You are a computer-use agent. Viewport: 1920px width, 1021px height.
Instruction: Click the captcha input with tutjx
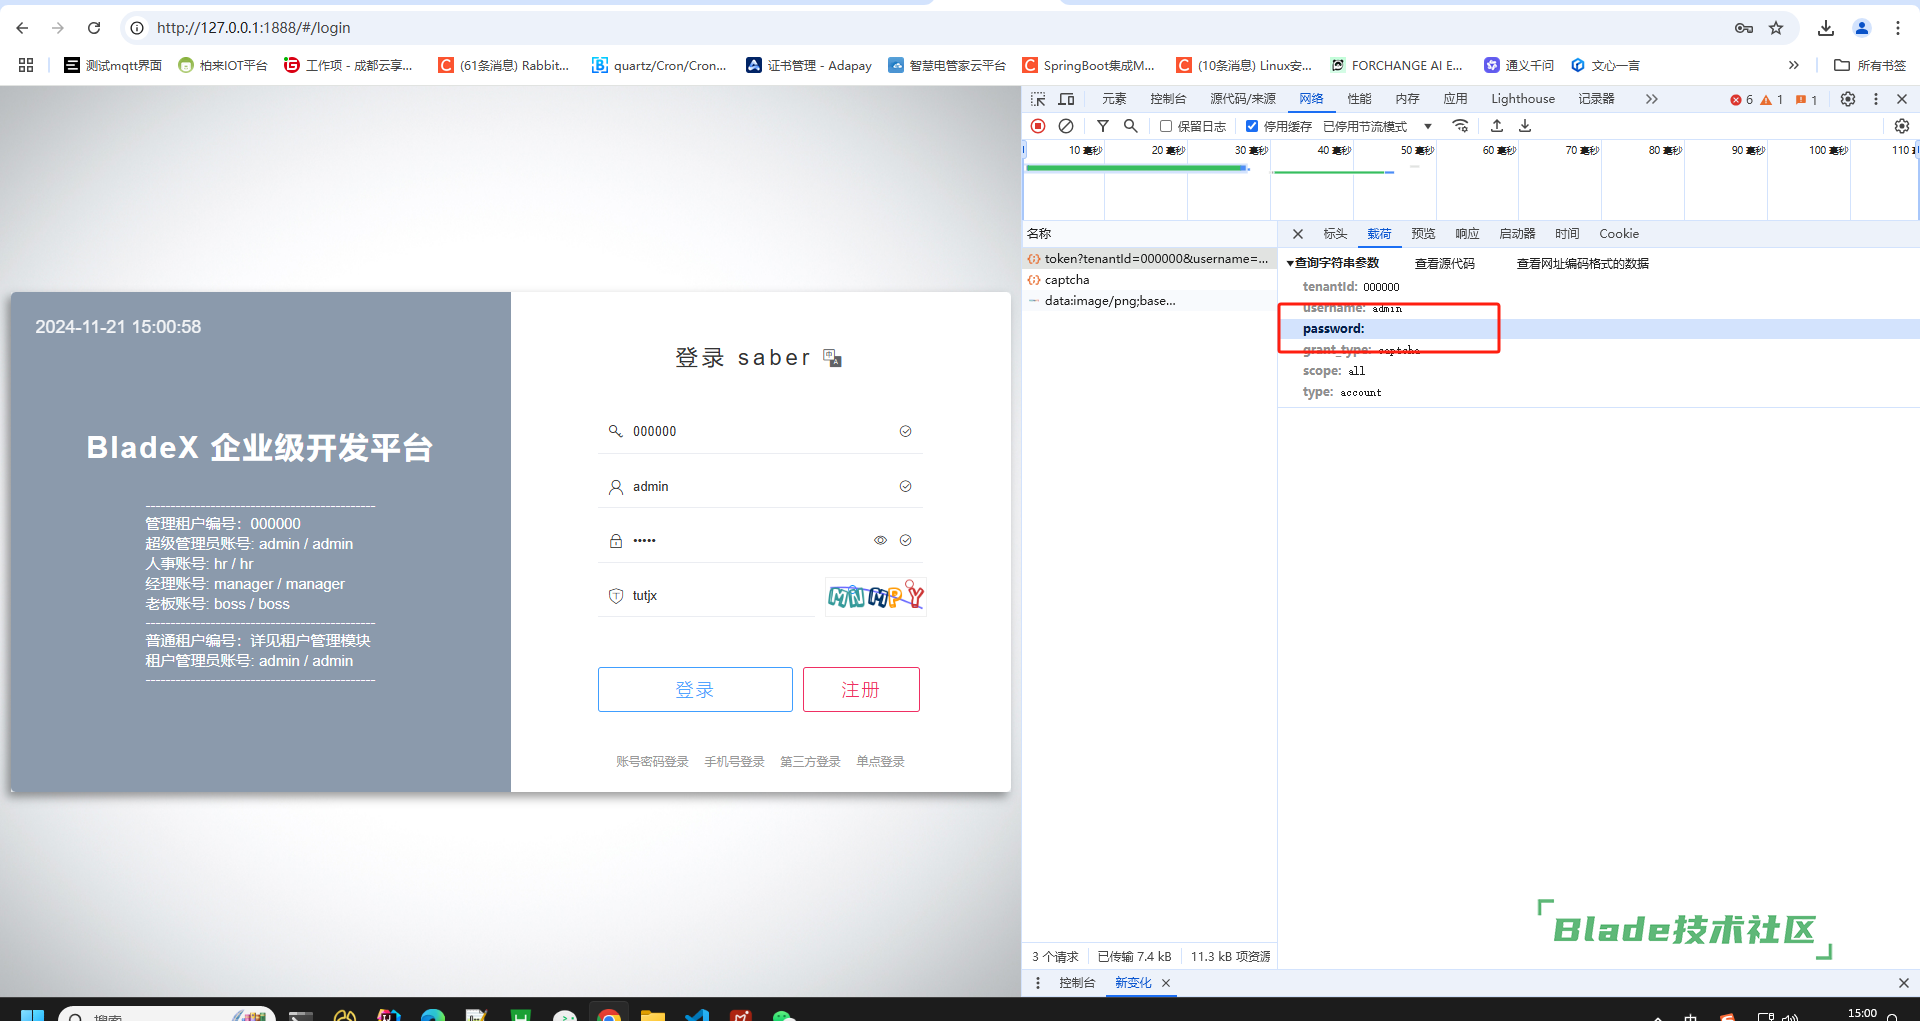[707, 596]
